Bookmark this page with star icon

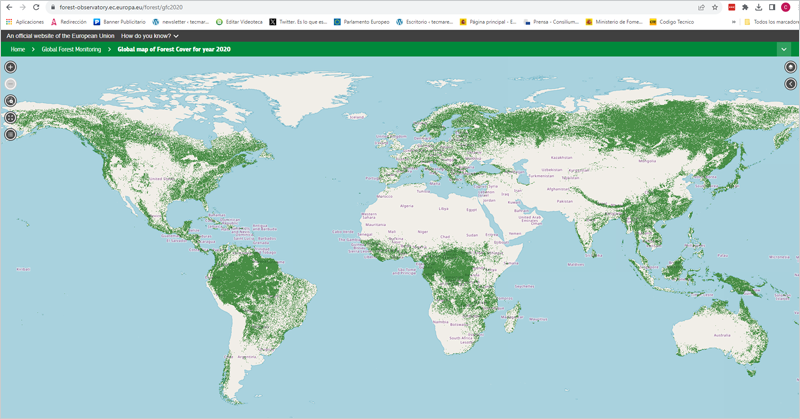(715, 7)
